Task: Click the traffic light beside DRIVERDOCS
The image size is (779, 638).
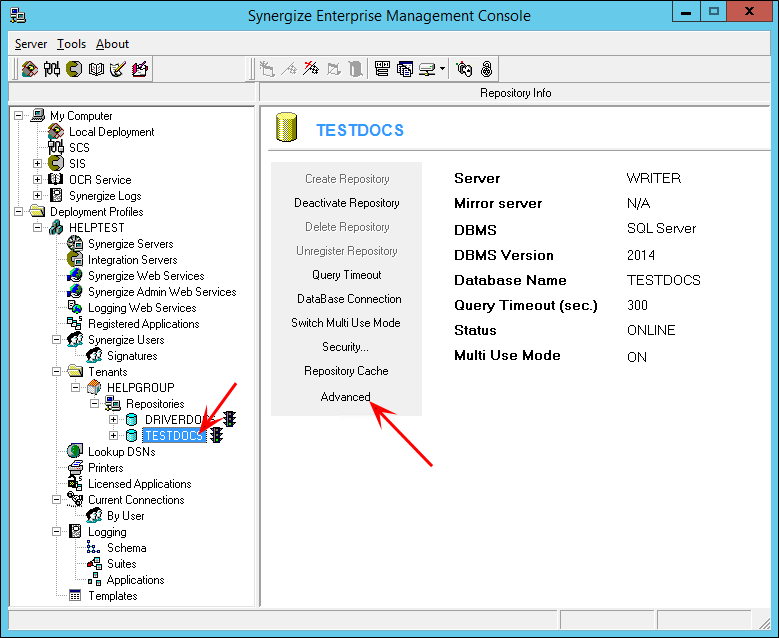Action: coord(229,420)
